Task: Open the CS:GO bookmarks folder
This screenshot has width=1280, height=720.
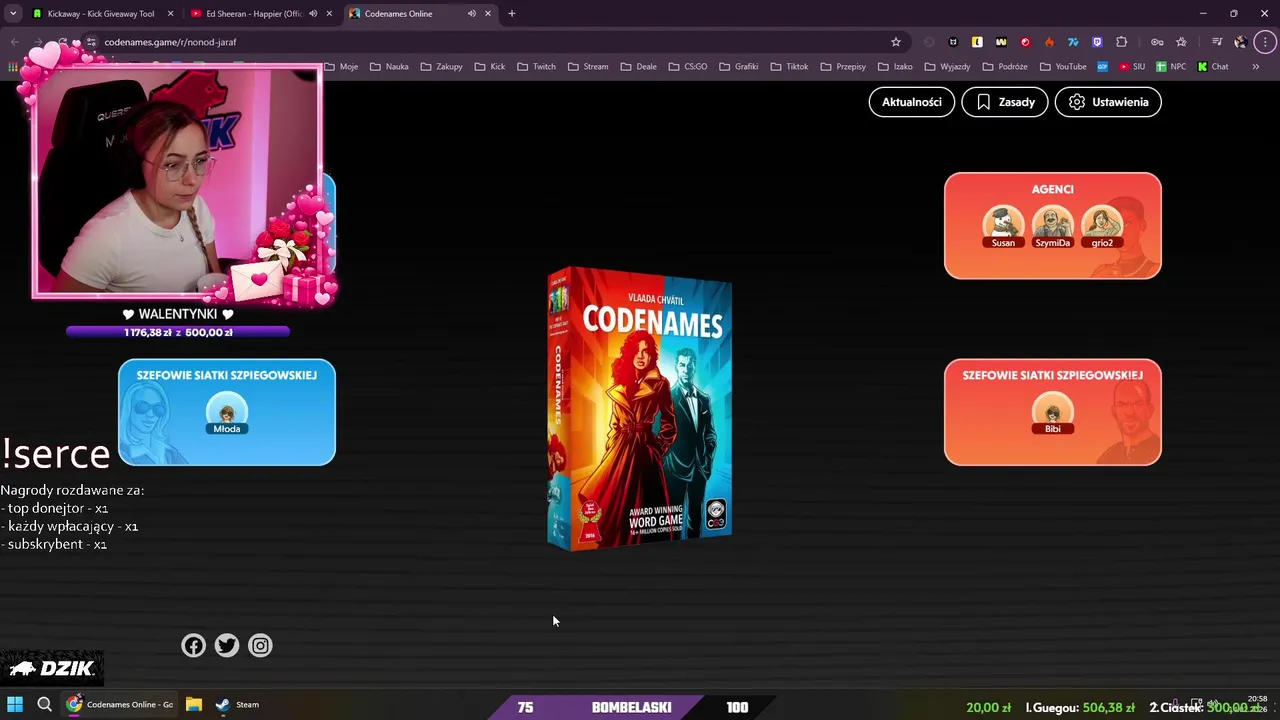Action: coord(687,67)
